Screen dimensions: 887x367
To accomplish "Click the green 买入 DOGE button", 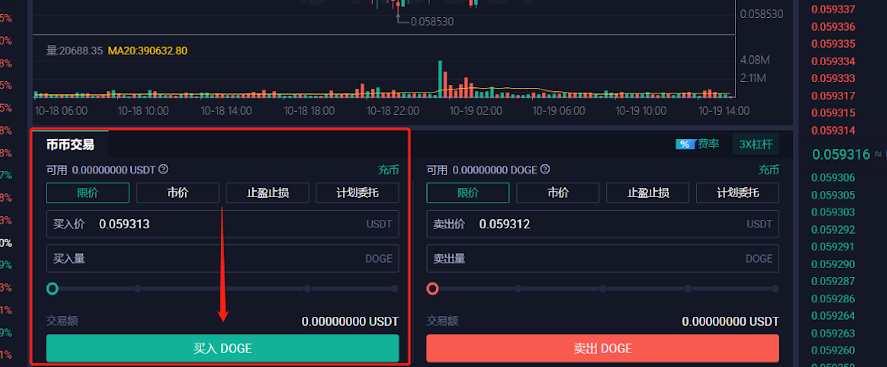I will click(222, 348).
